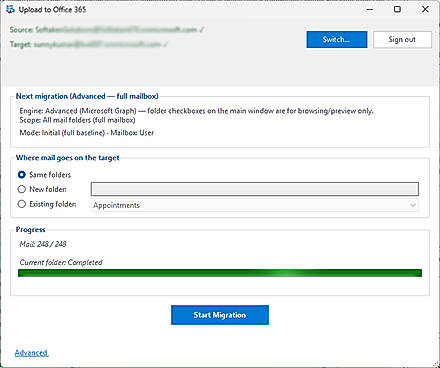Click the Switch... button
This screenshot has width=440, height=368.
[337, 40]
